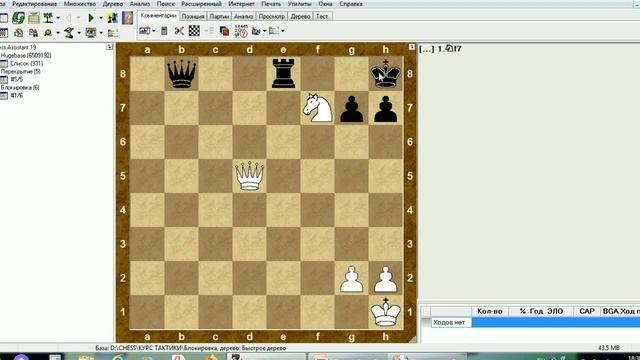
Task: Click the monitor screen icon
Action: point(91,33)
